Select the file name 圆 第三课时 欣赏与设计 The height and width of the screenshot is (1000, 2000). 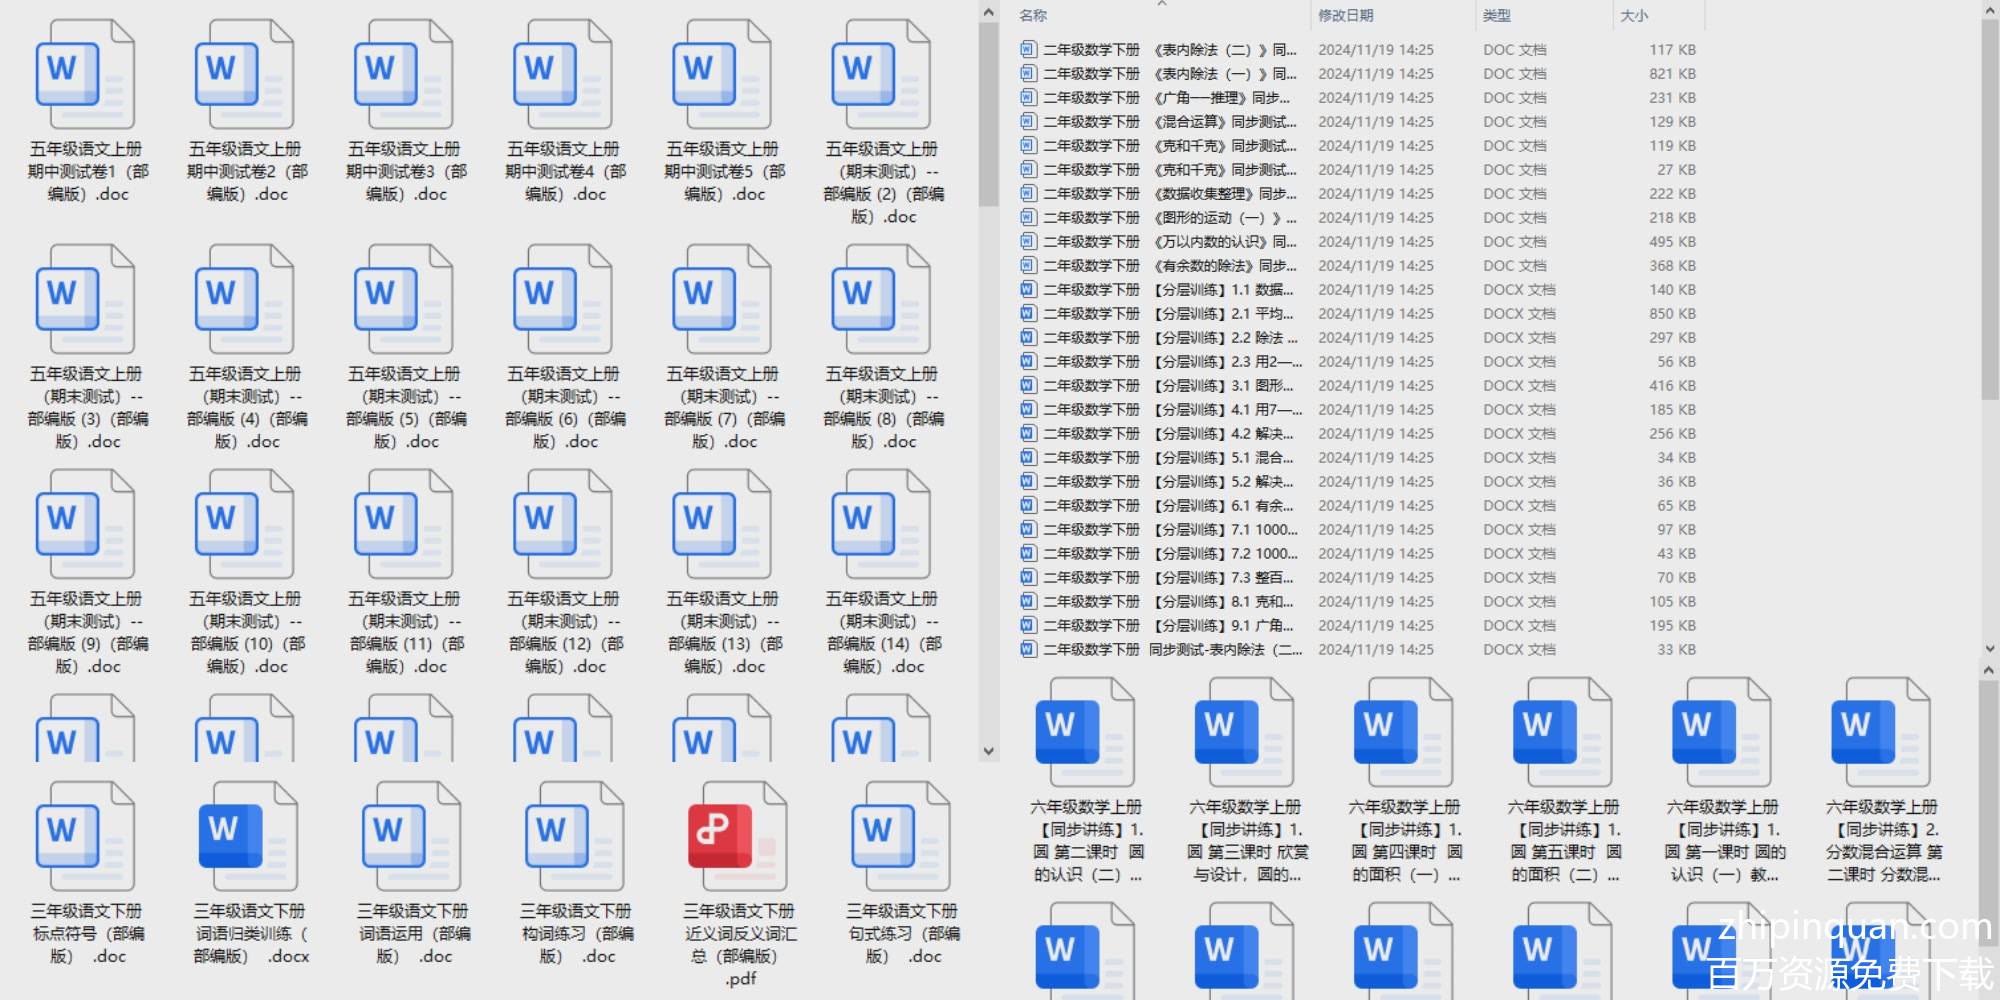[1246, 840]
